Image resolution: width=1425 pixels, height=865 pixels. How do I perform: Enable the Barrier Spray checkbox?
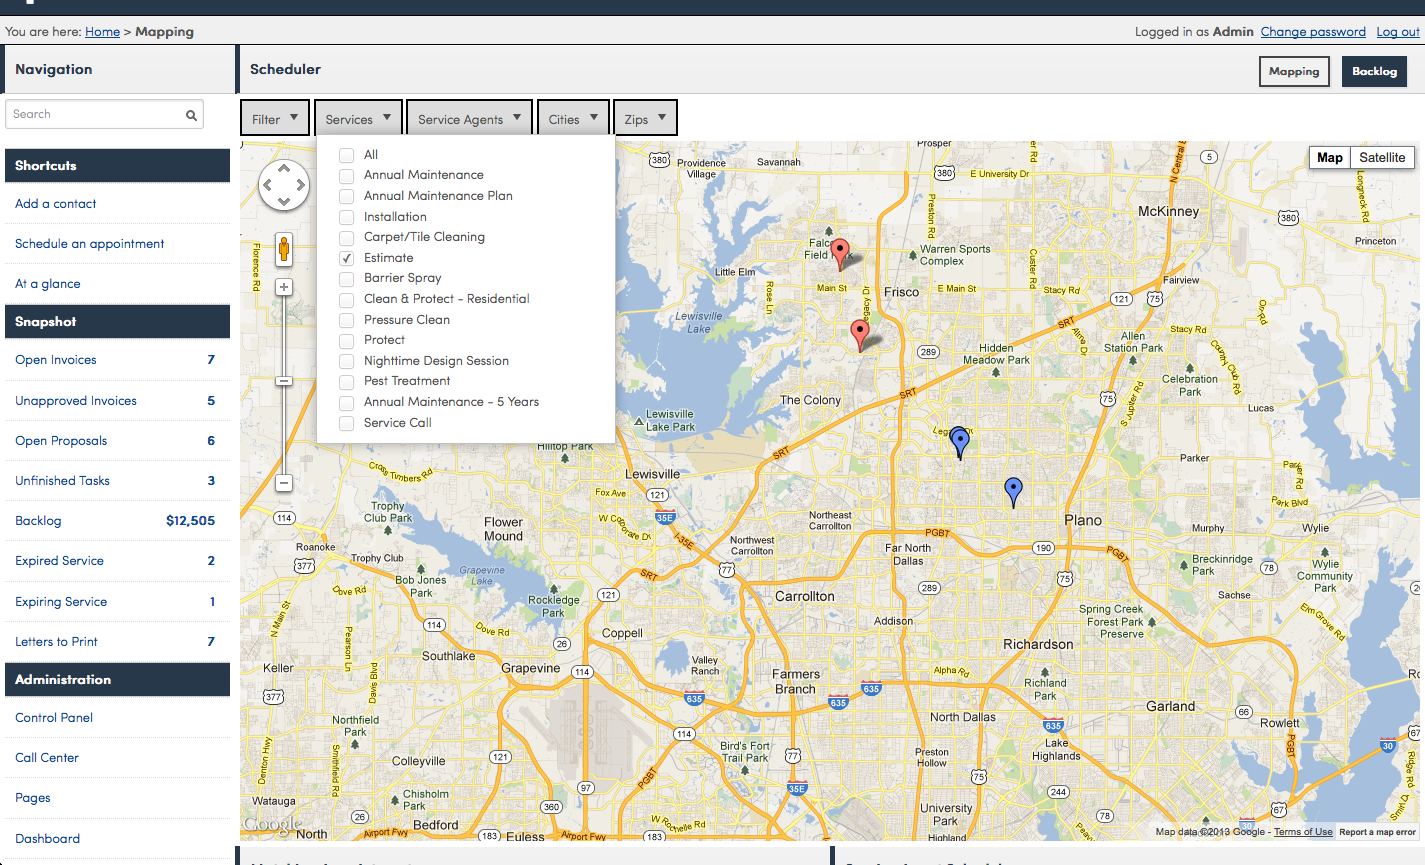(347, 279)
